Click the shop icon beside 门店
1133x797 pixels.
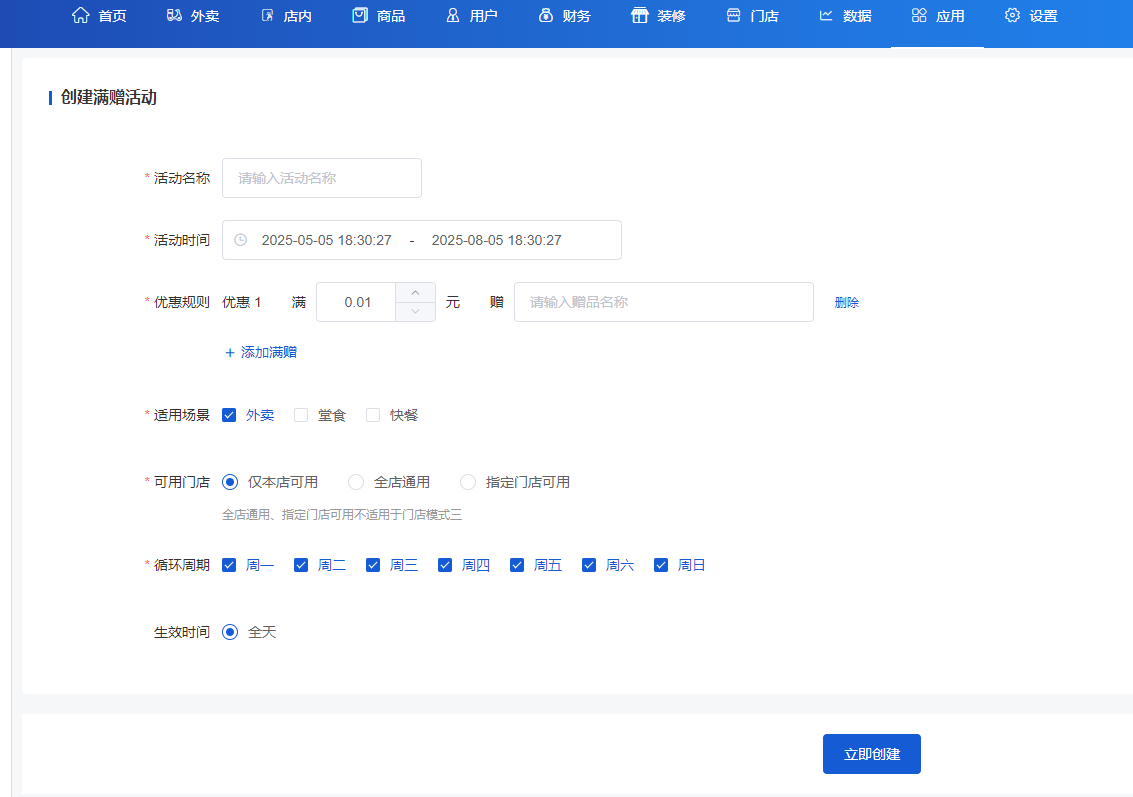tap(733, 15)
